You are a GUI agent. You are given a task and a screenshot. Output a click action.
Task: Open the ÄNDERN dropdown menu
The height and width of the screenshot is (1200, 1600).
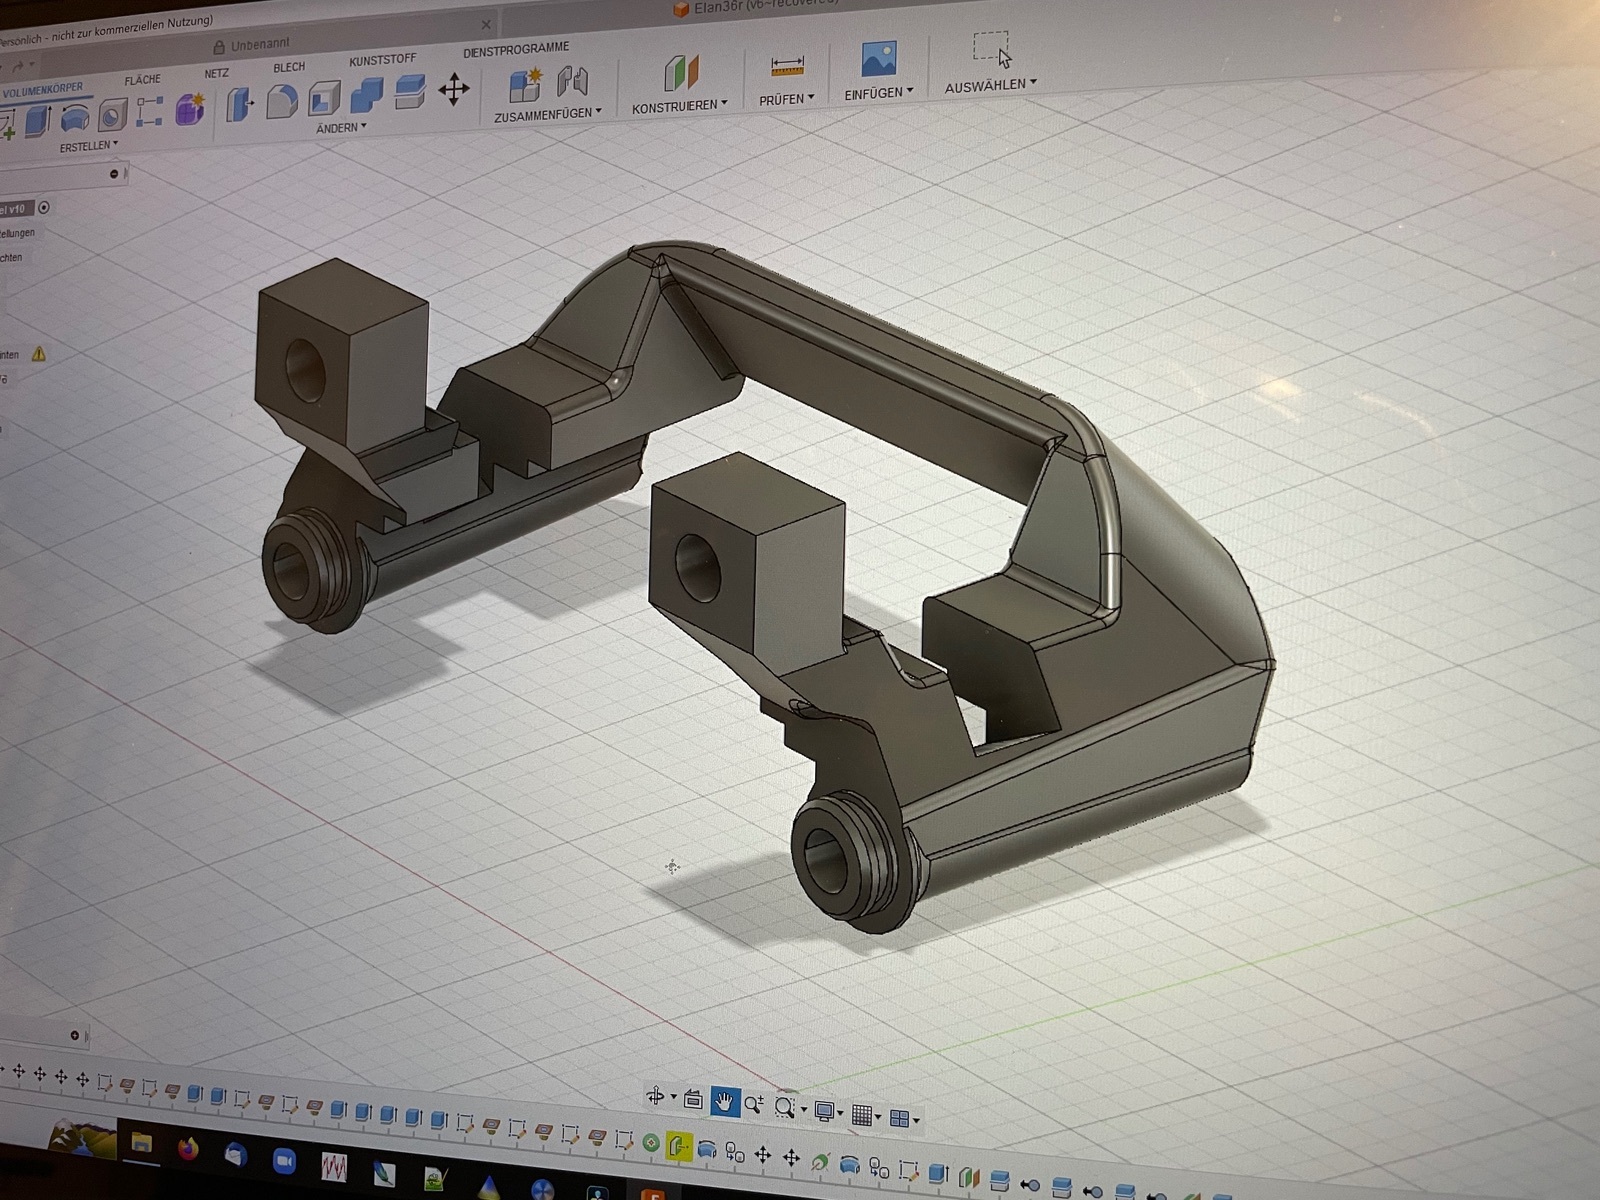pyautogui.click(x=341, y=128)
